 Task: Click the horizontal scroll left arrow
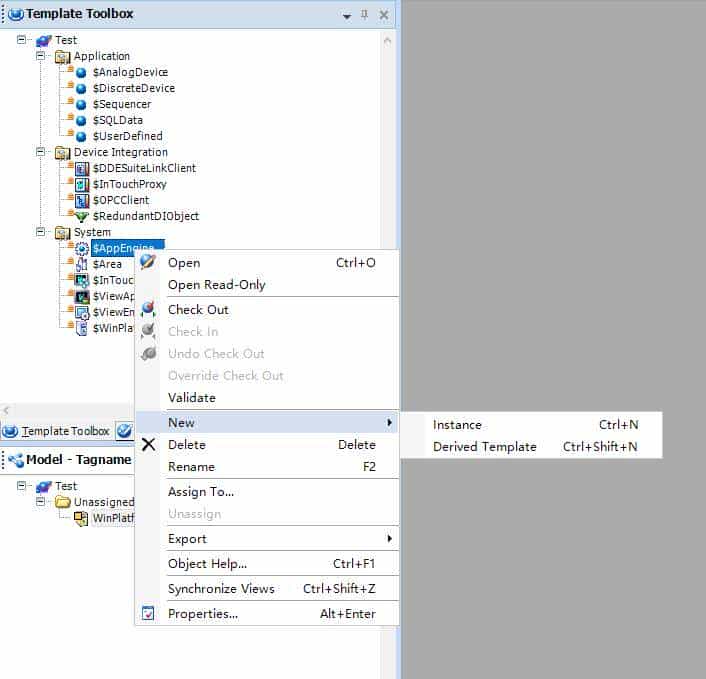pos(6,410)
